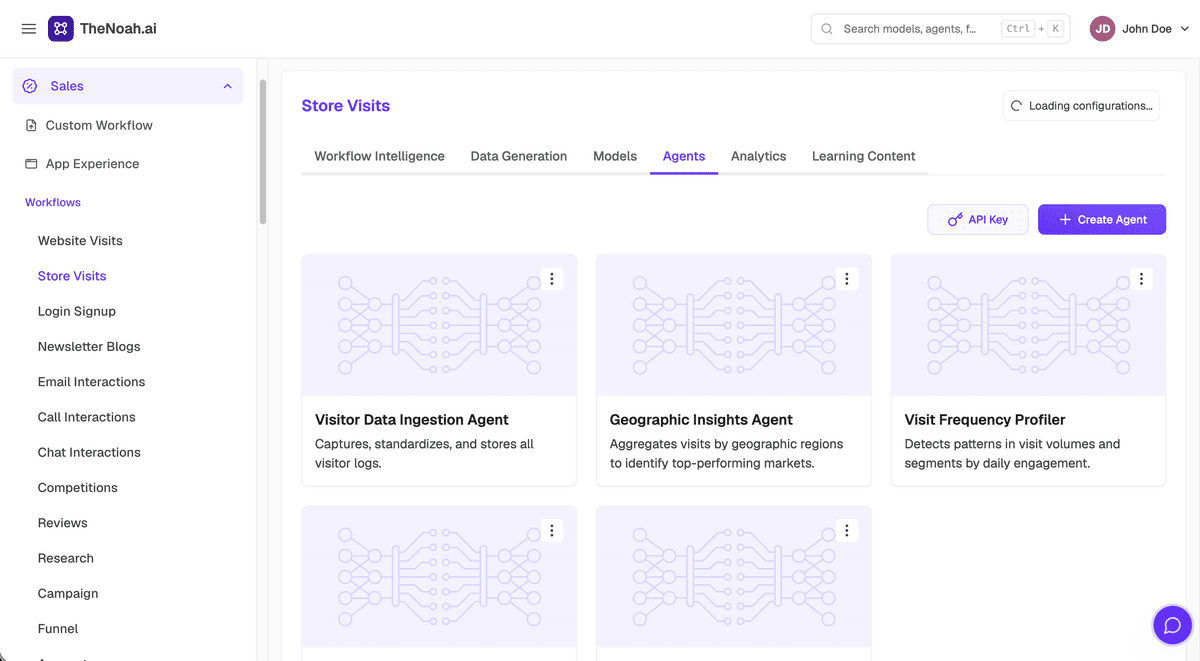
Task: Click the Visitor Data Ingestion Agent title
Action: point(412,420)
